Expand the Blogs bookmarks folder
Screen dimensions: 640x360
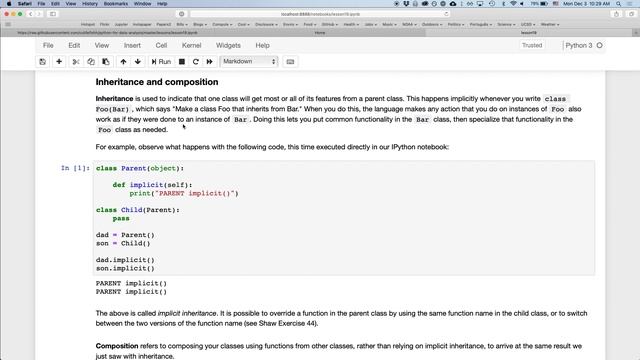click(199, 24)
